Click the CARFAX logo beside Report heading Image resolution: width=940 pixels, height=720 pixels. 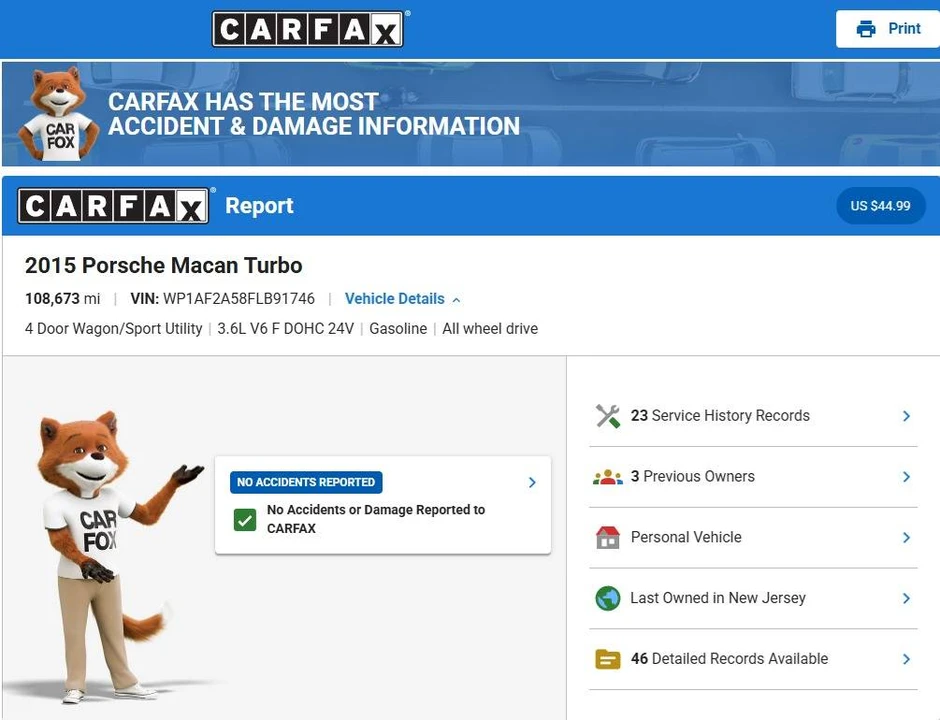click(x=113, y=206)
